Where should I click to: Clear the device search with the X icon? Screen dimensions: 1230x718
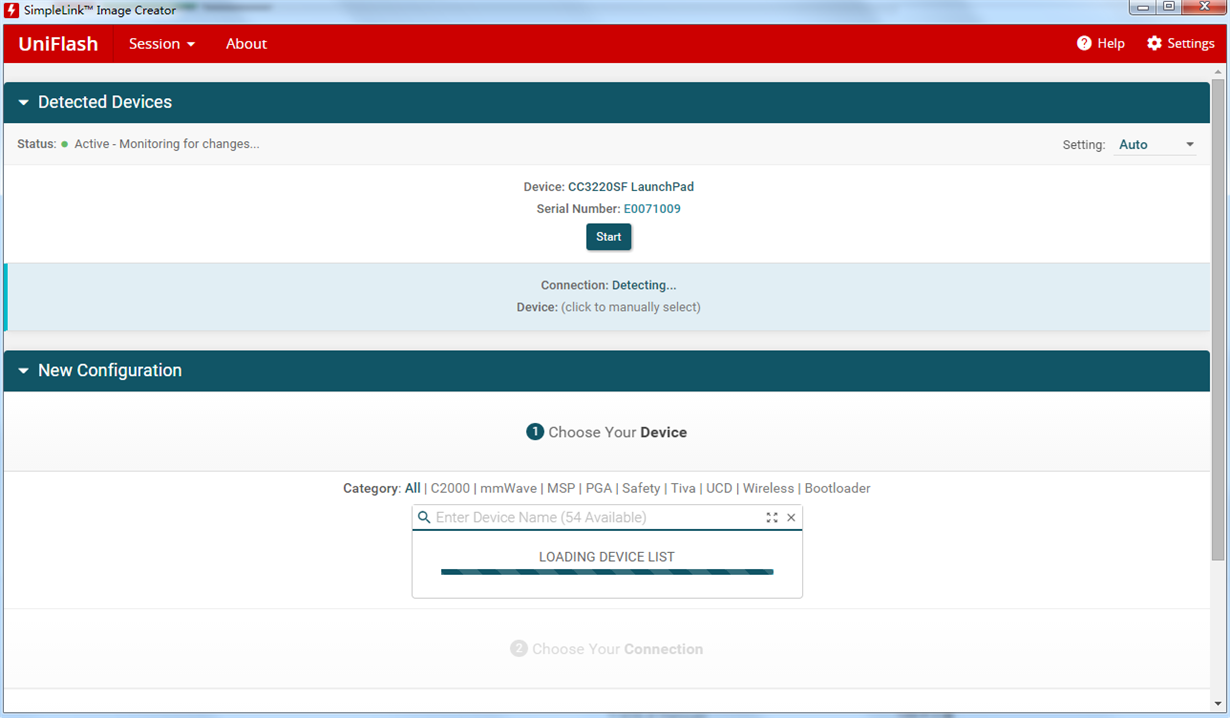[791, 517]
